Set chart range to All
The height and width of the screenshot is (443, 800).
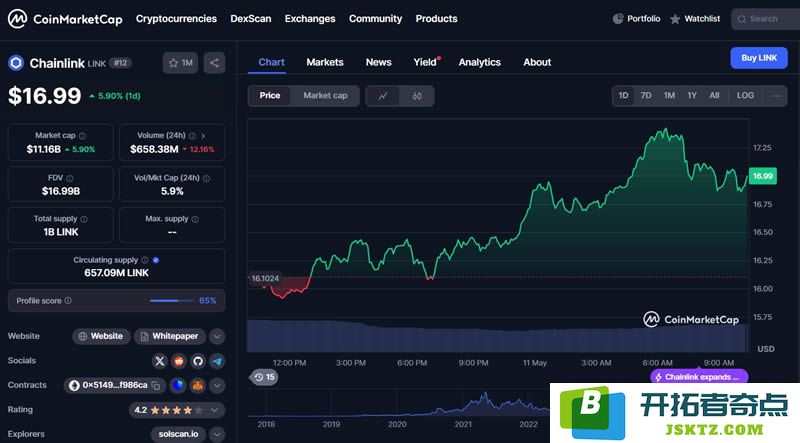coord(714,95)
